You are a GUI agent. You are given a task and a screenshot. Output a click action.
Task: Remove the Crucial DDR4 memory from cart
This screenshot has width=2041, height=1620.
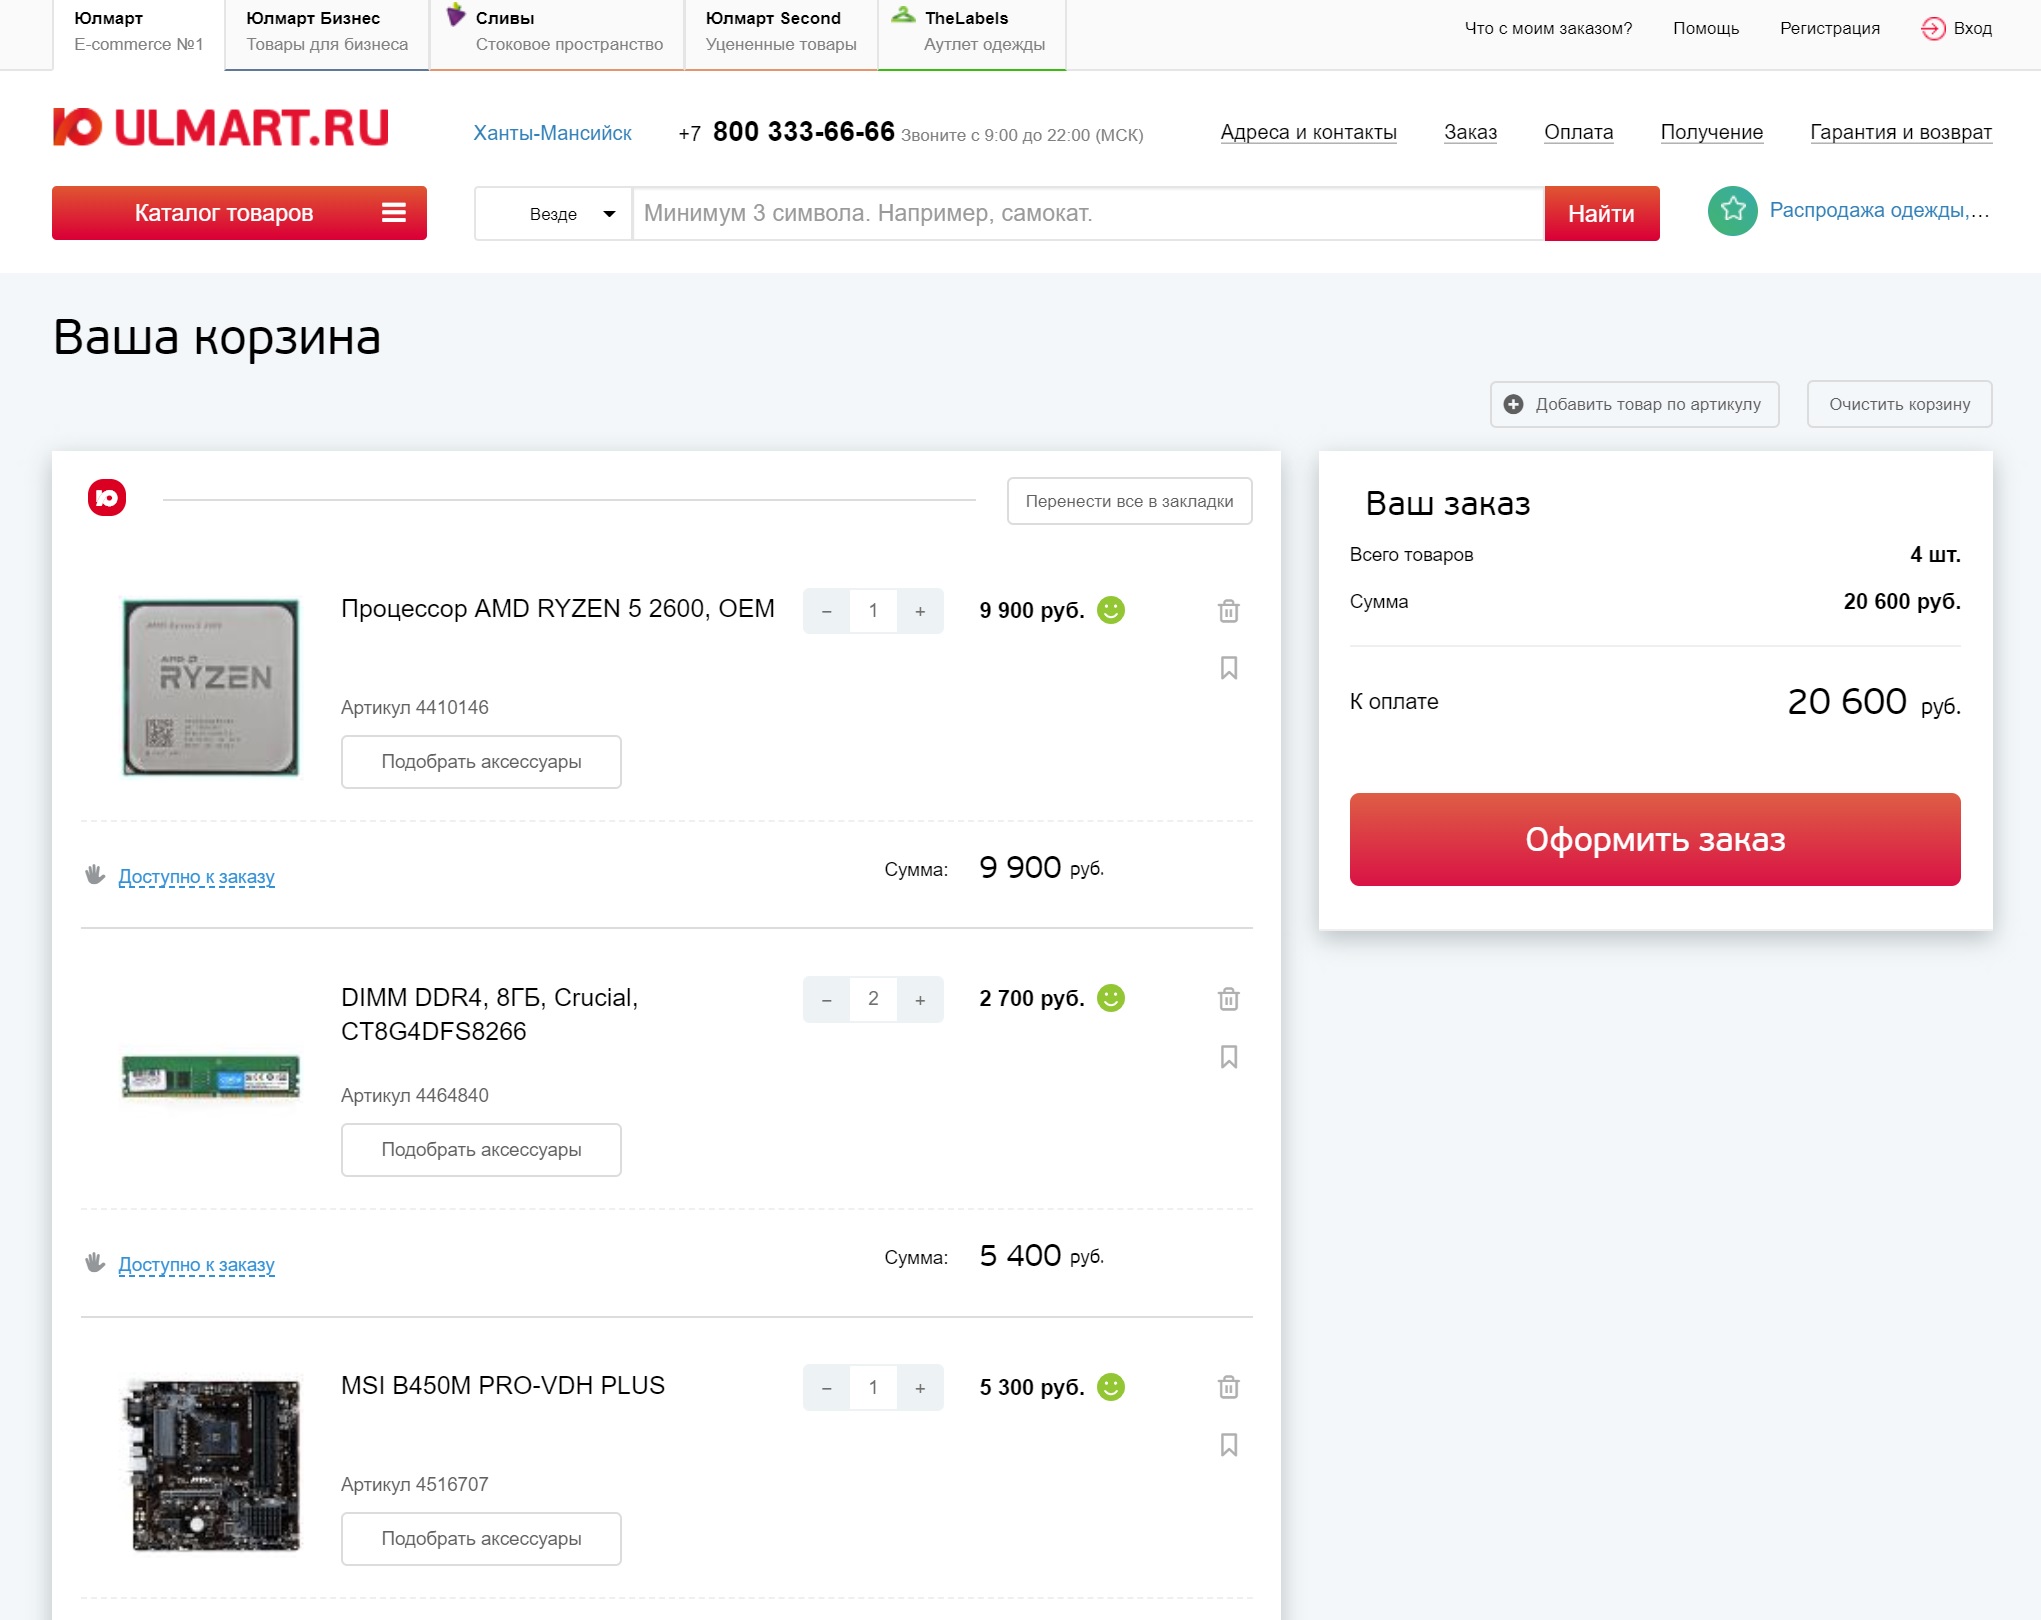[x=1228, y=998]
